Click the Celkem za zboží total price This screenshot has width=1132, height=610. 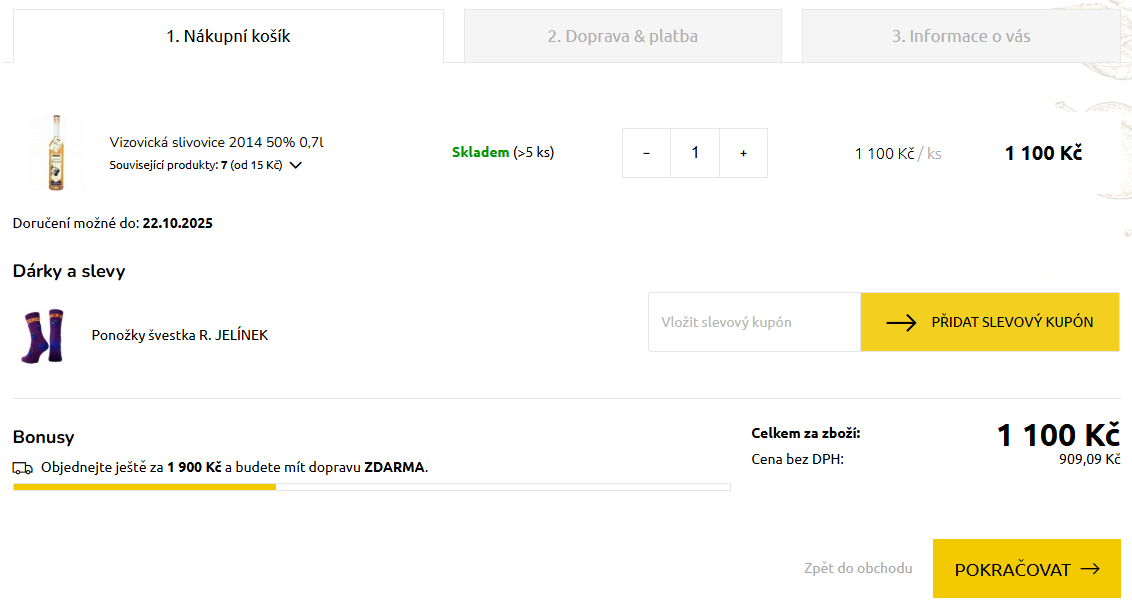pos(1057,436)
